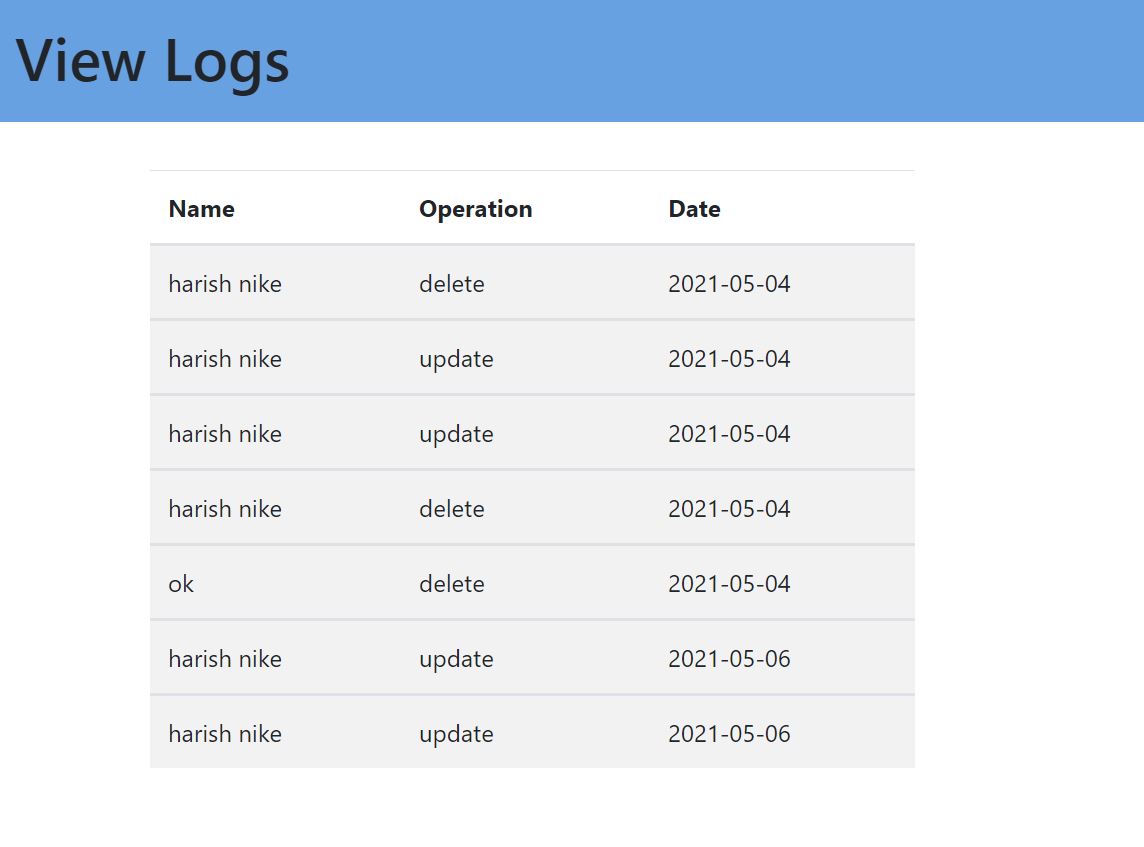Select the update entry in the third row

click(x=456, y=434)
